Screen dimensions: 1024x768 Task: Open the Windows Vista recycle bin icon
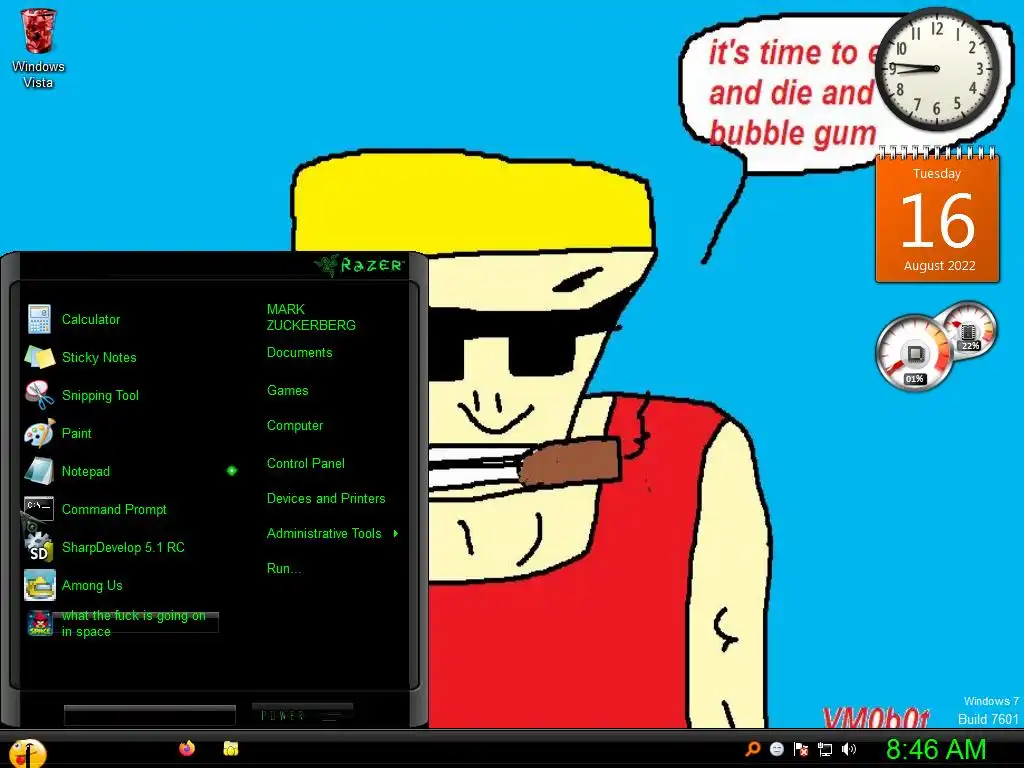pos(38,49)
